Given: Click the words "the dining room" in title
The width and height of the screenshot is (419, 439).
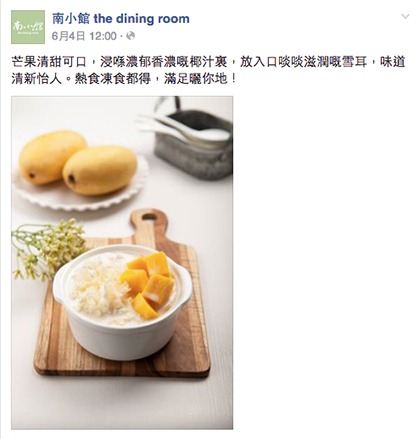Looking at the screenshot, I should pyautogui.click(x=142, y=19).
